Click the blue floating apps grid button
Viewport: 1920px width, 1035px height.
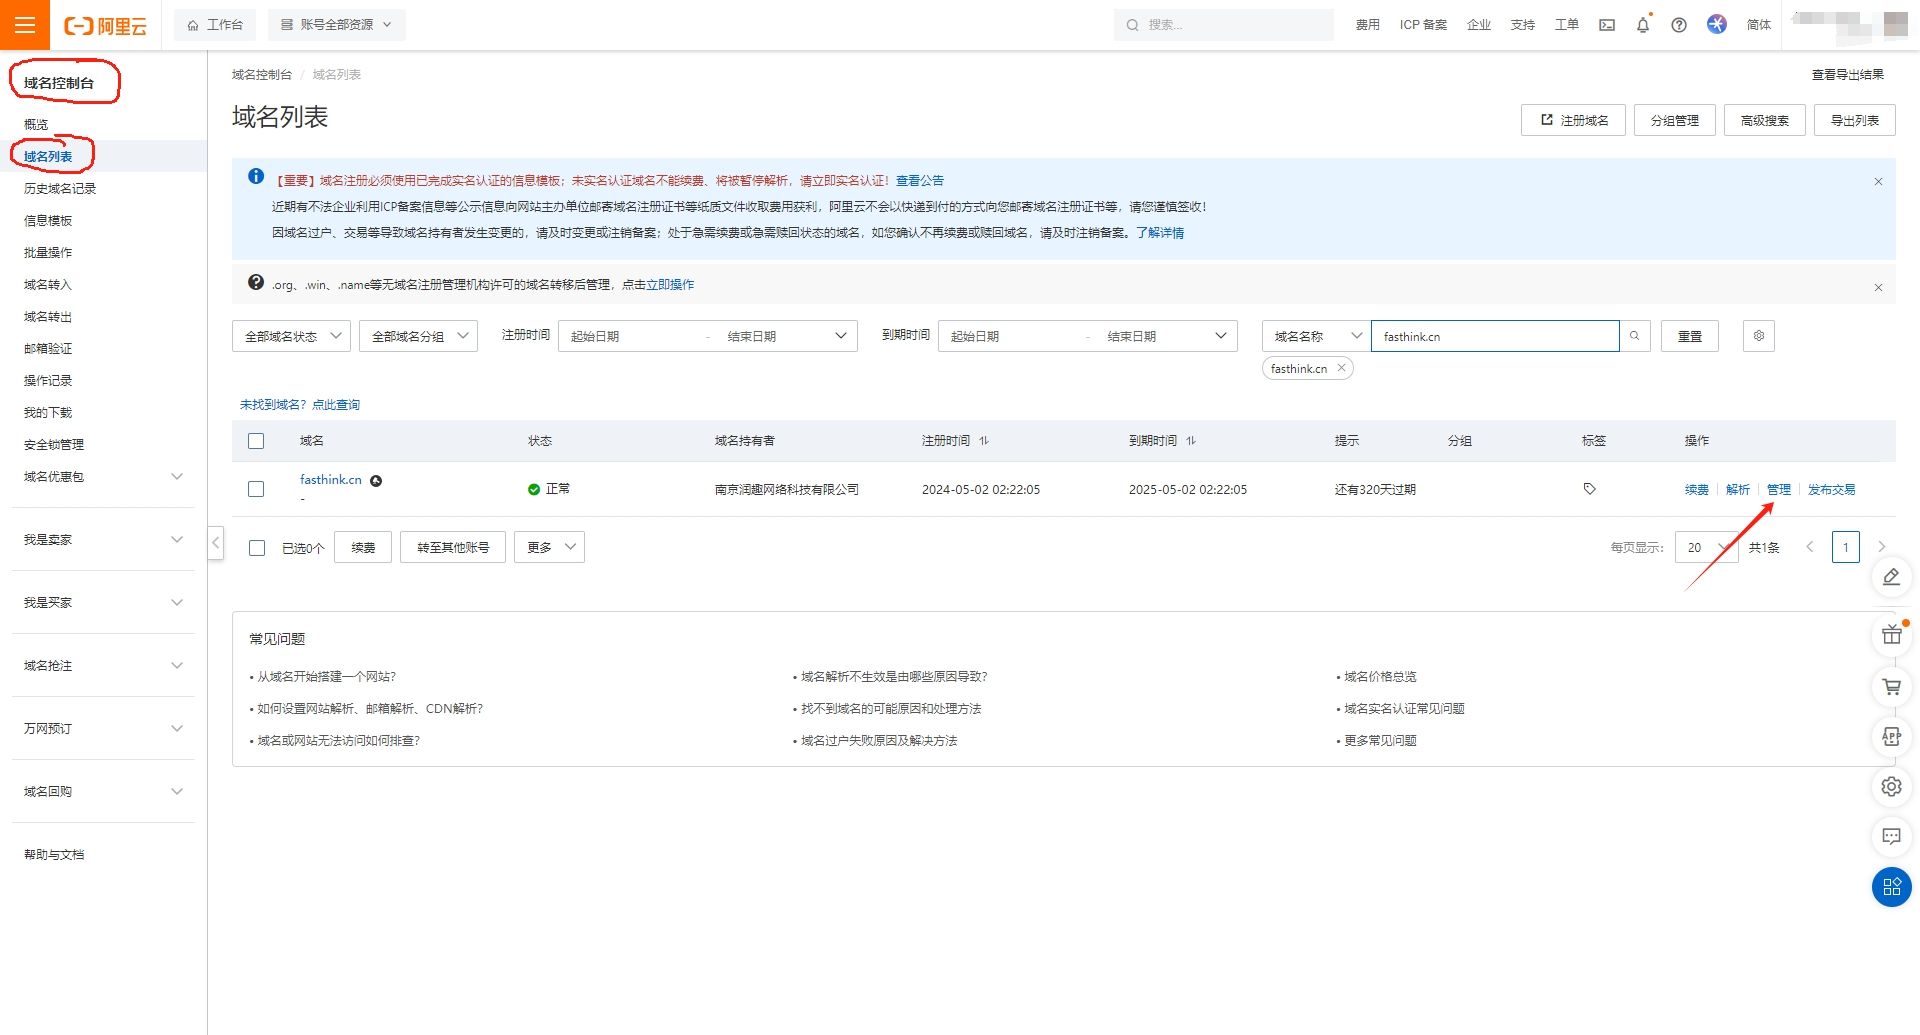click(x=1891, y=887)
